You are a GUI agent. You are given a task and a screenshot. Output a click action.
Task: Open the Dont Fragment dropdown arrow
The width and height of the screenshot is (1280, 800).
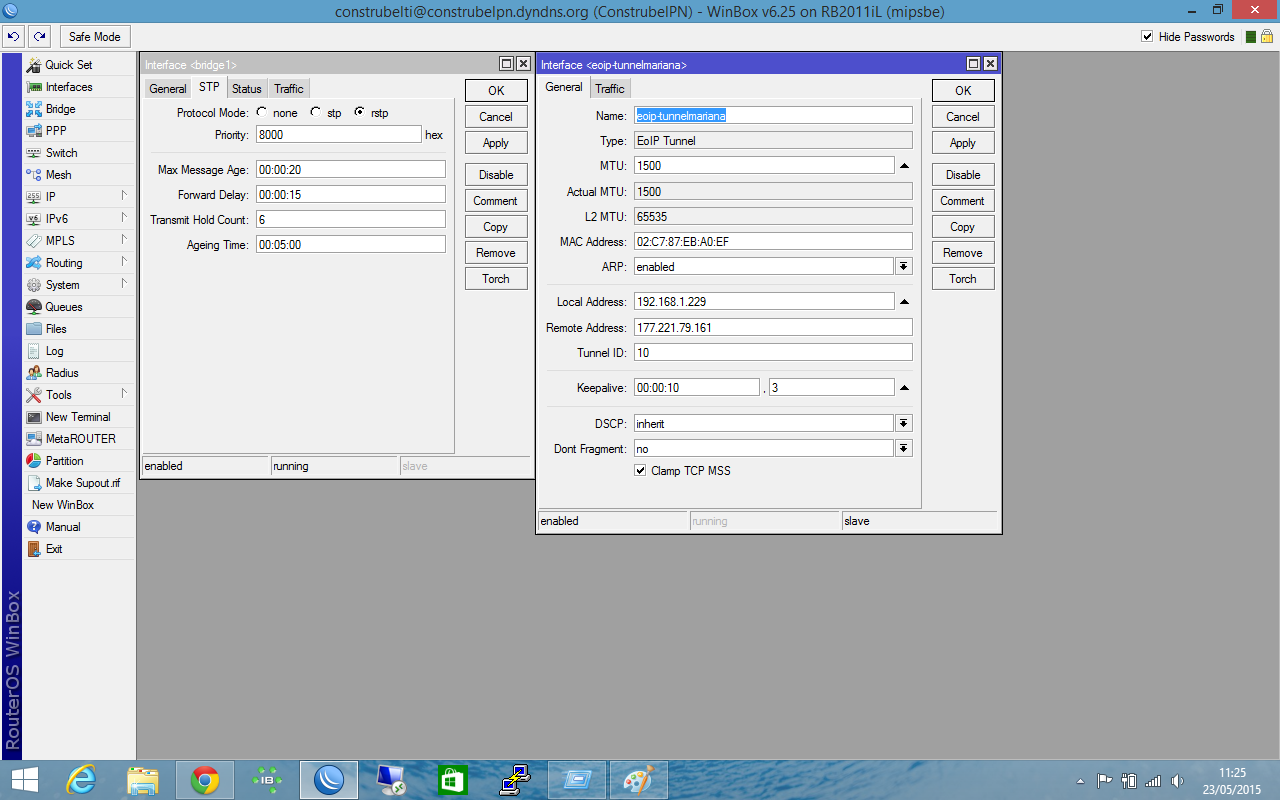(904, 449)
